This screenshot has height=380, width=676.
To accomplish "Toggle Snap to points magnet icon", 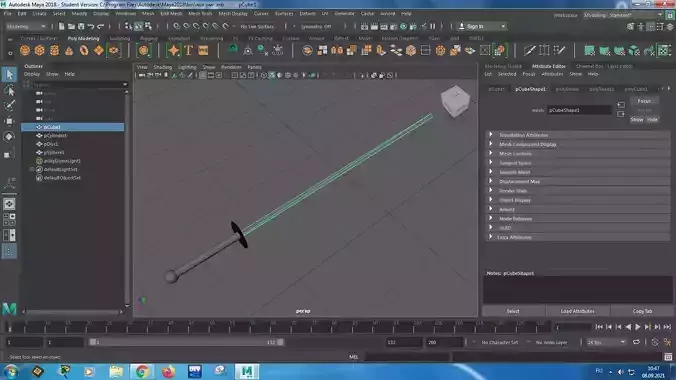I will pos(196,26).
